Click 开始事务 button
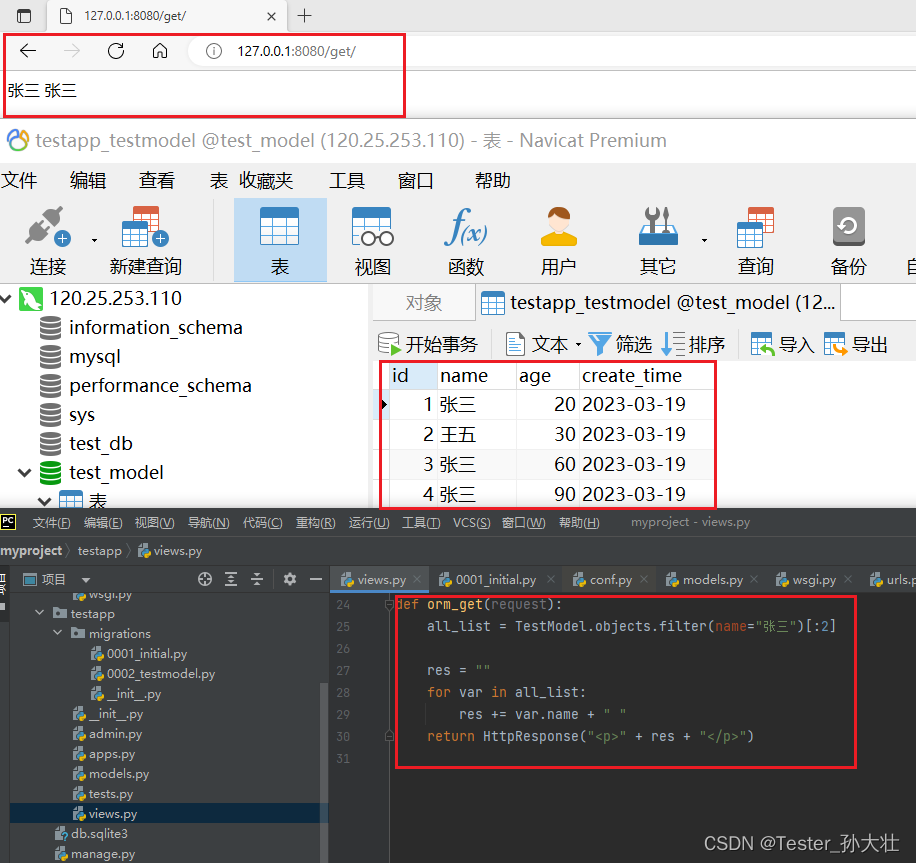This screenshot has width=916, height=863. (x=428, y=344)
